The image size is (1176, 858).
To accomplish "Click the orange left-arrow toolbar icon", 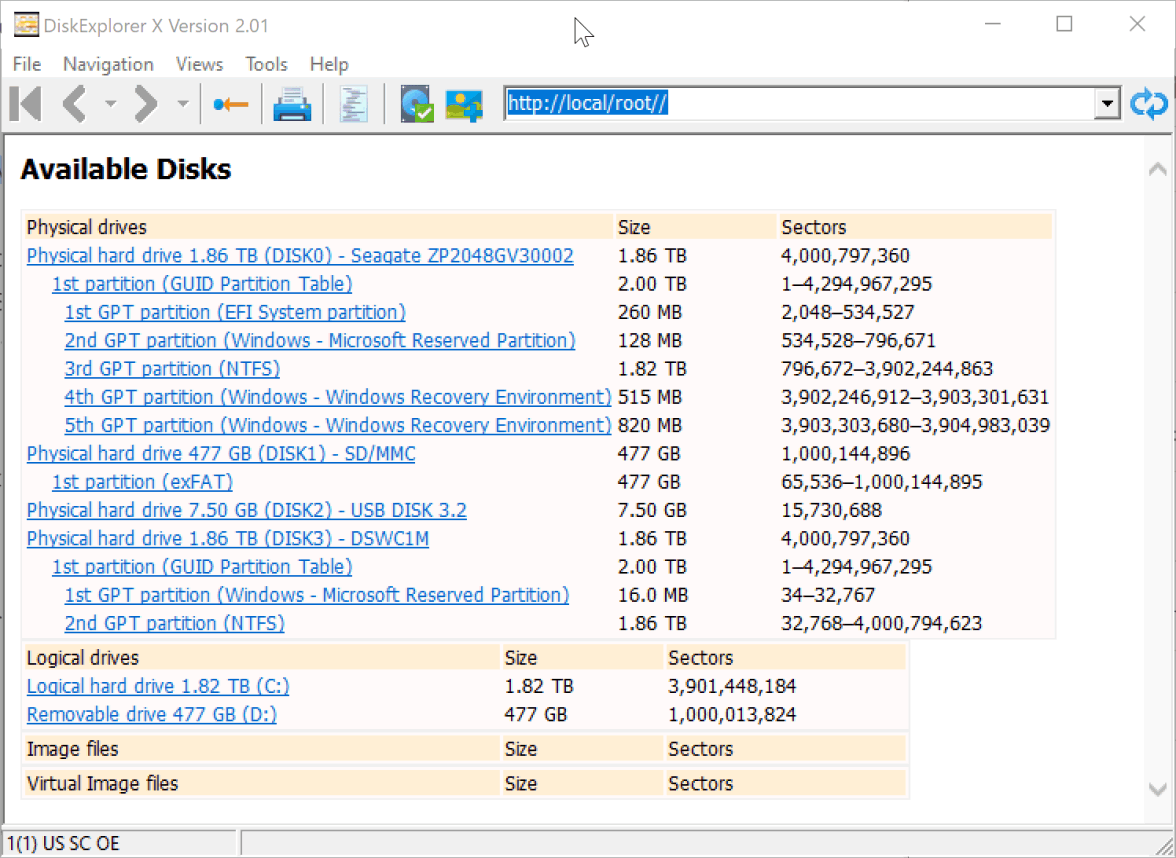I will pos(231,104).
